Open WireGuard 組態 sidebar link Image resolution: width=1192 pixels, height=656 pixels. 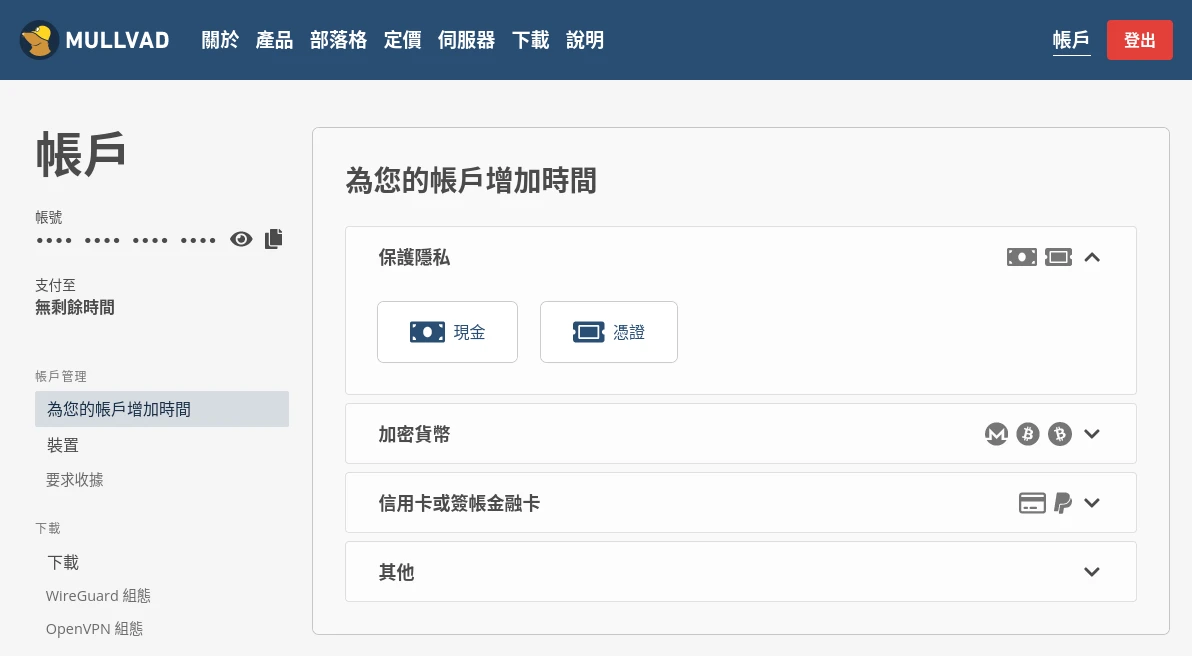click(x=98, y=596)
